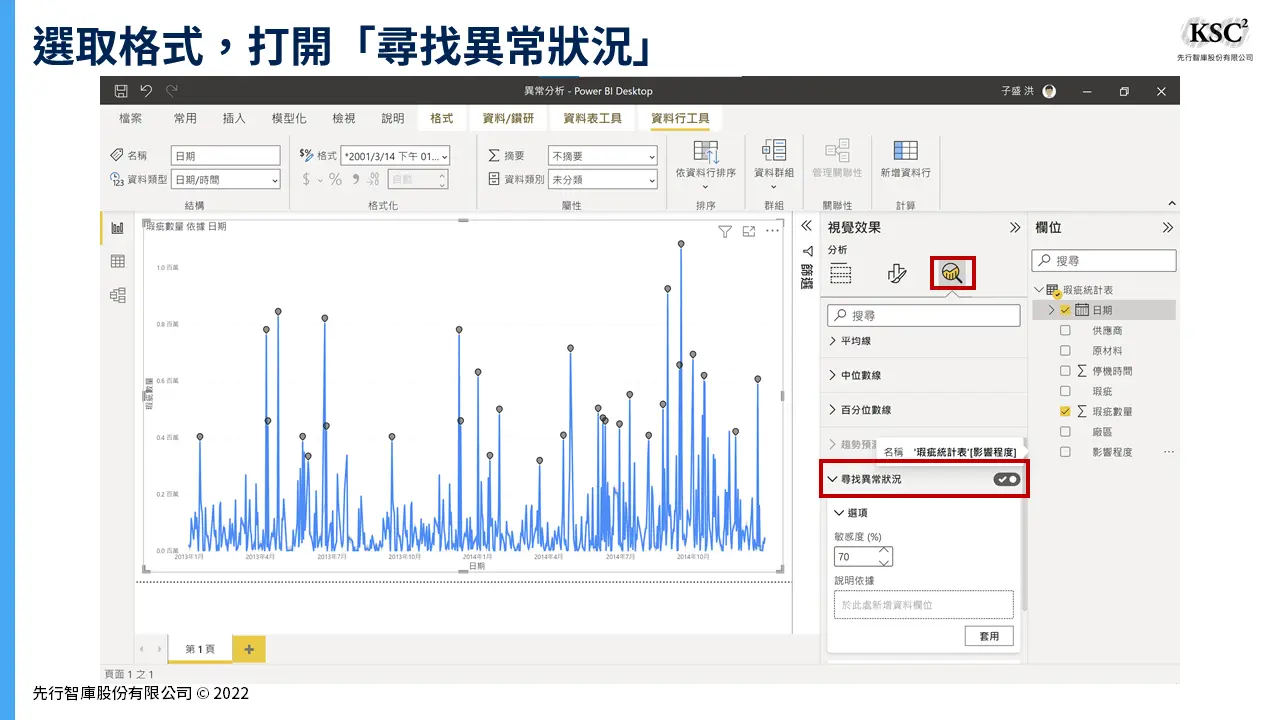Uncheck the 日期 field checkbox
Screen dimensions: 1280x720
[x=1065, y=310]
